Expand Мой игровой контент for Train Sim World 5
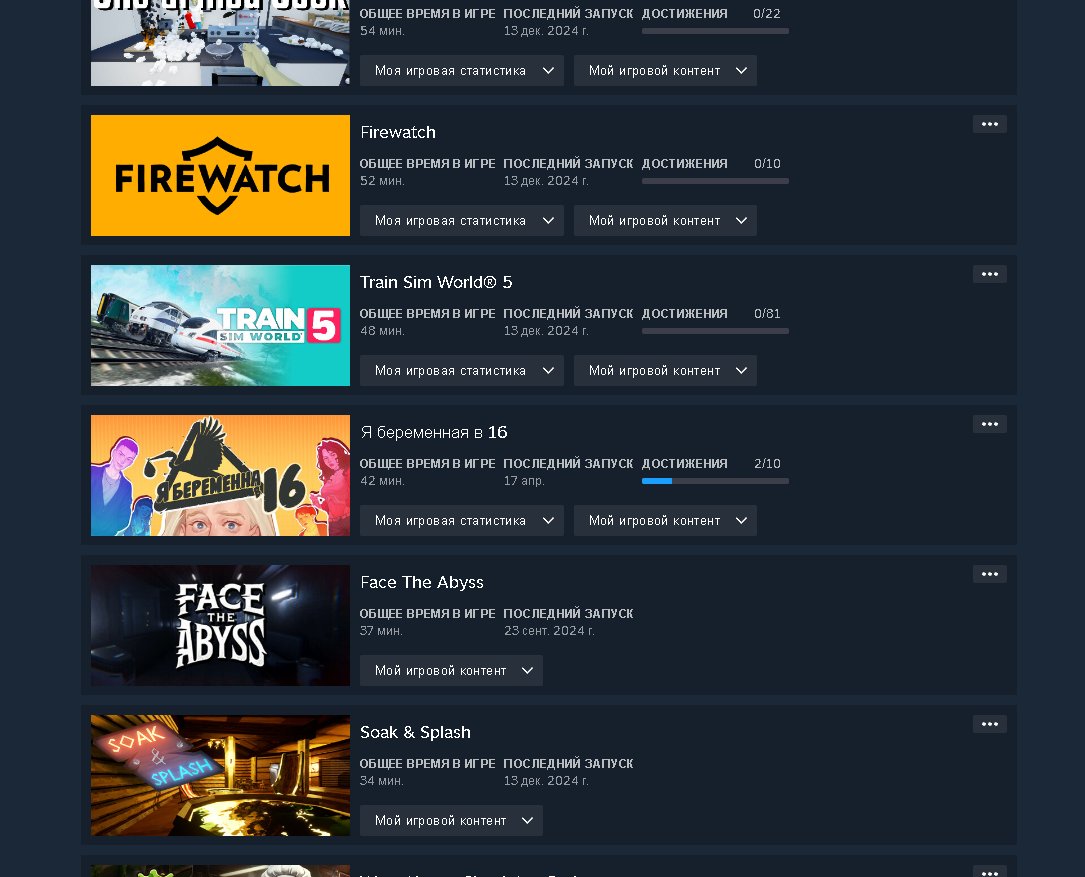Screen dimensions: 1085x877 pyautogui.click(x=665, y=371)
